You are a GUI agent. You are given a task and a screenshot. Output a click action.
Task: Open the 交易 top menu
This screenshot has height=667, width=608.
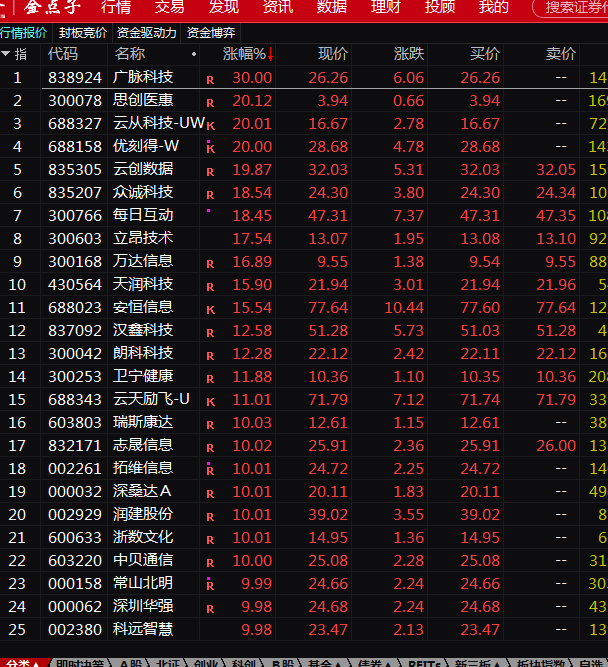coord(170,7)
